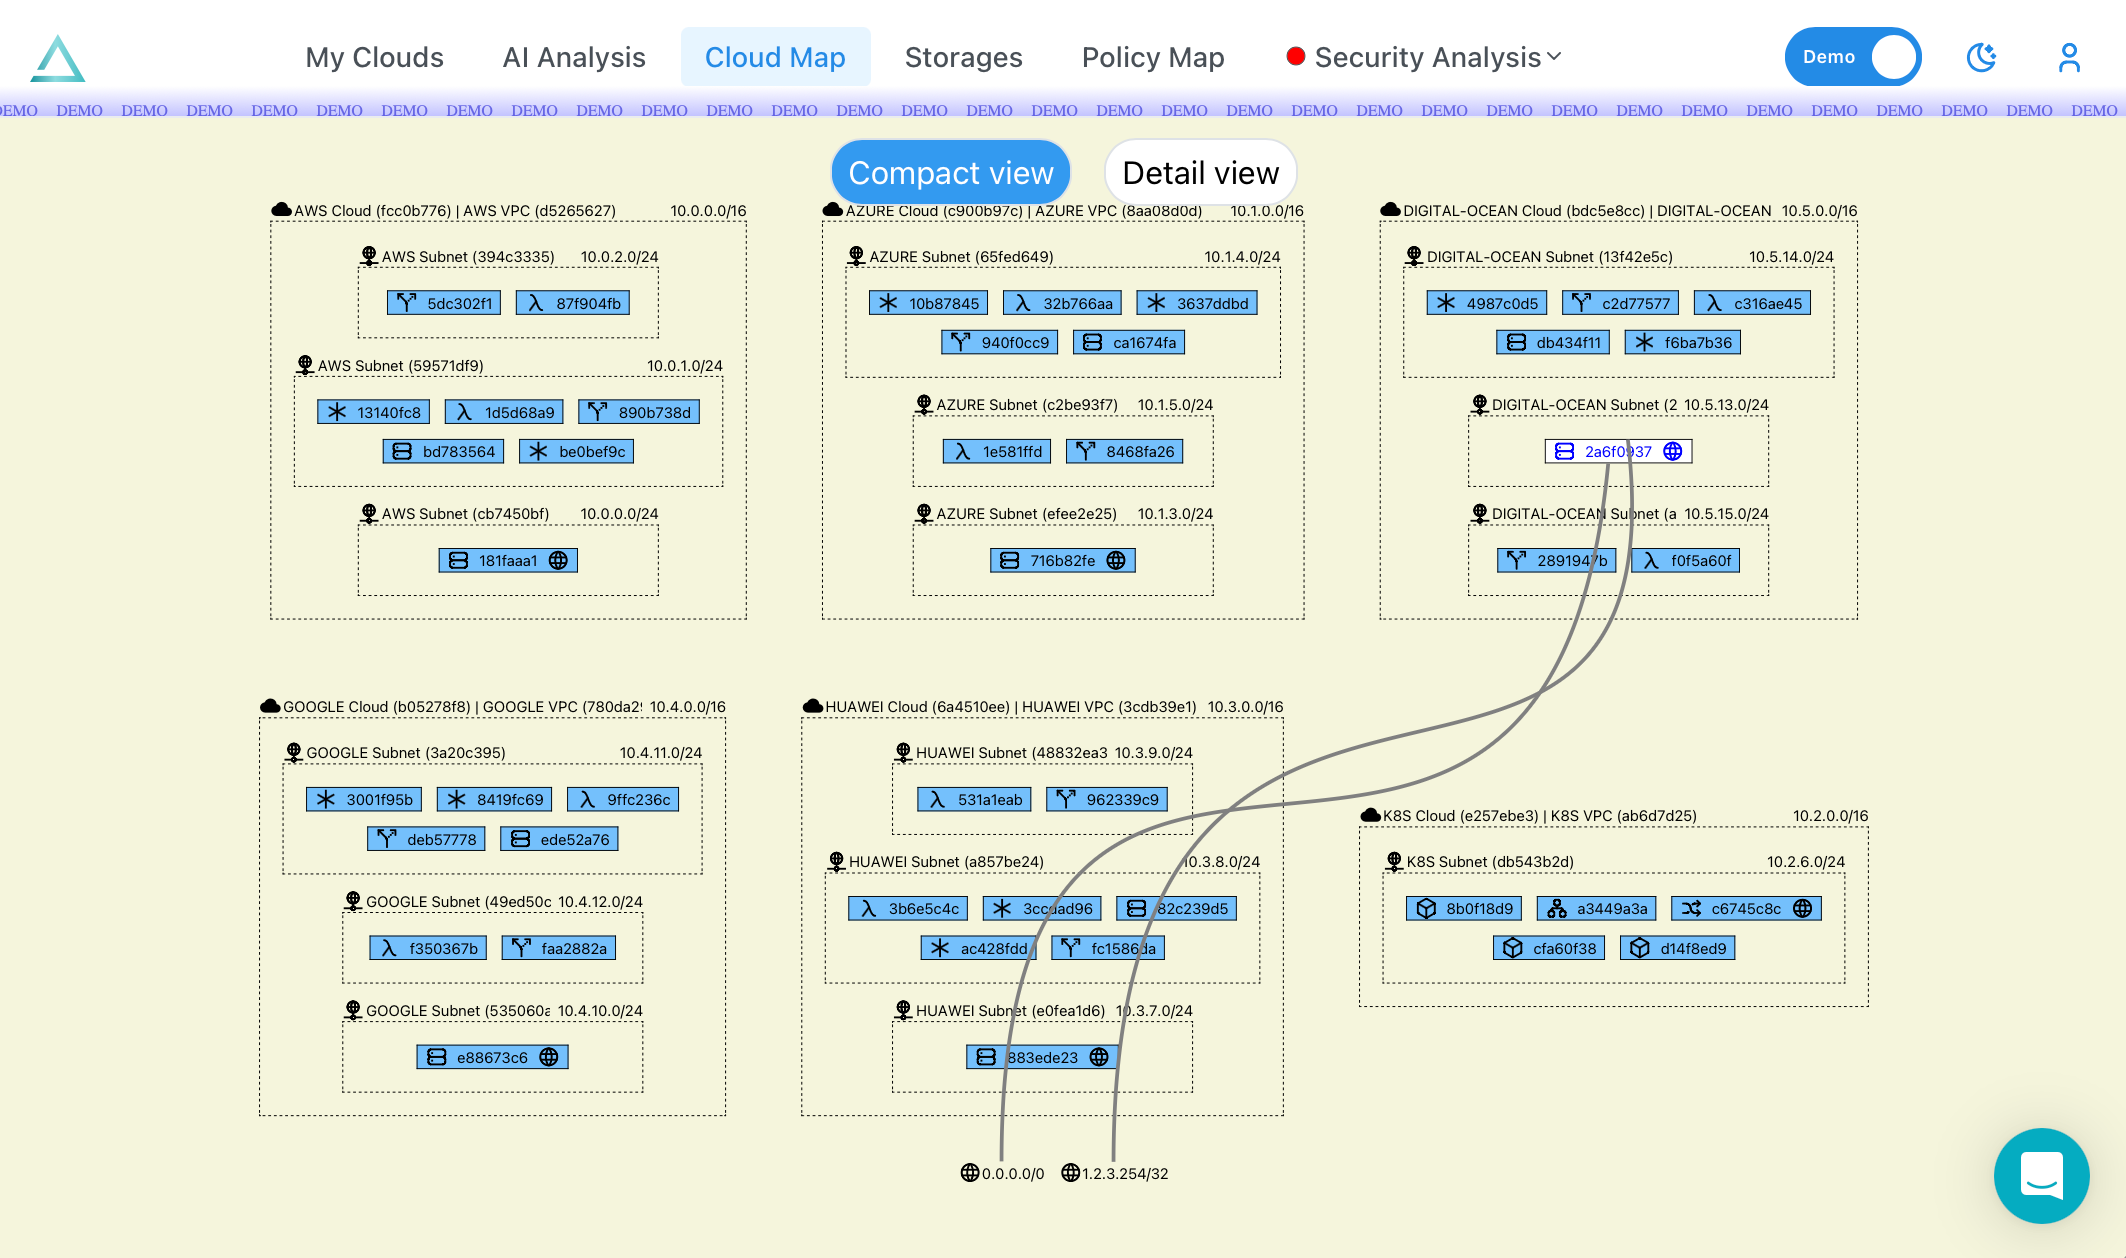Switch to the Detail view button

point(1200,172)
